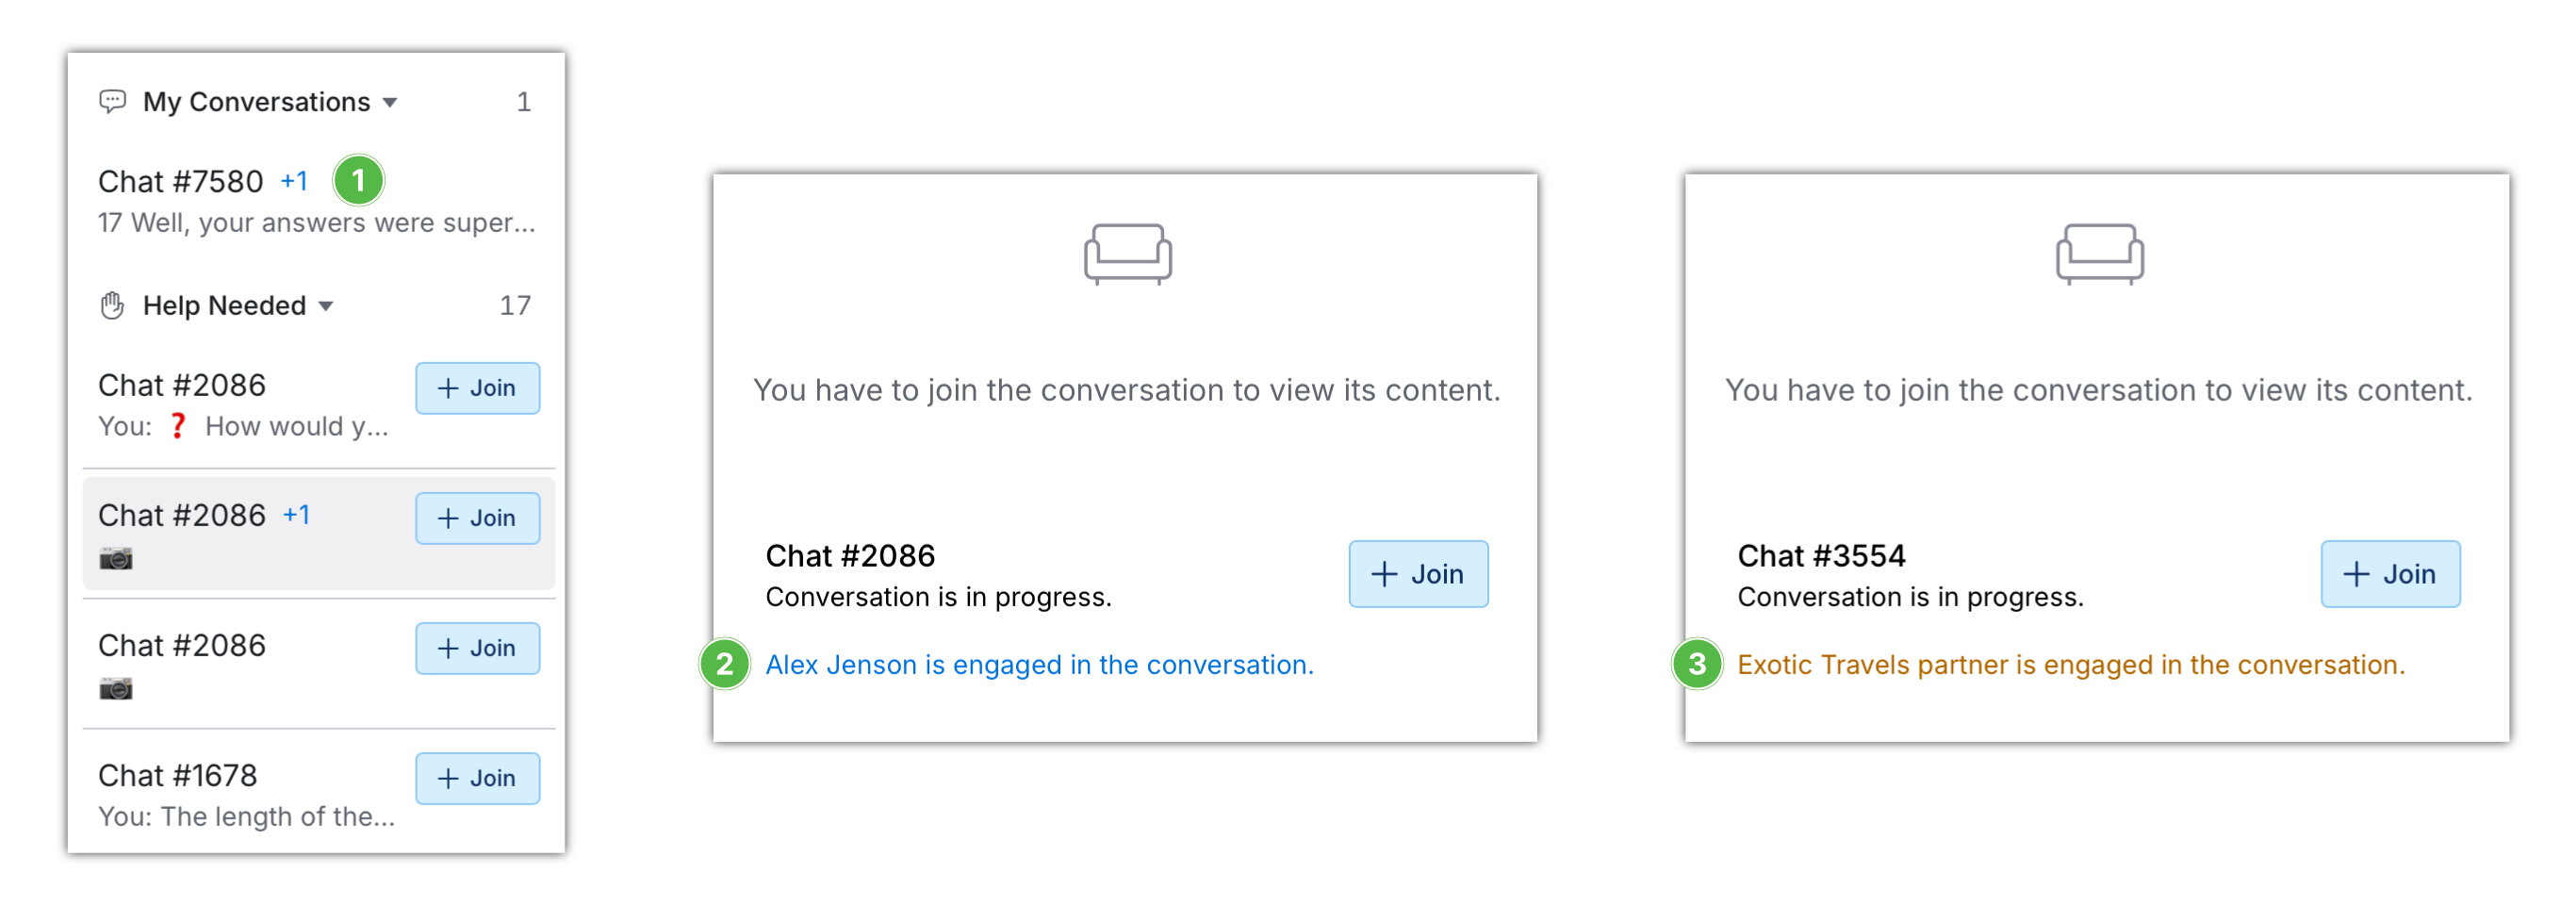2576x906 pixels.
Task: Click the Help Needed raised hand icon
Action: 112,305
